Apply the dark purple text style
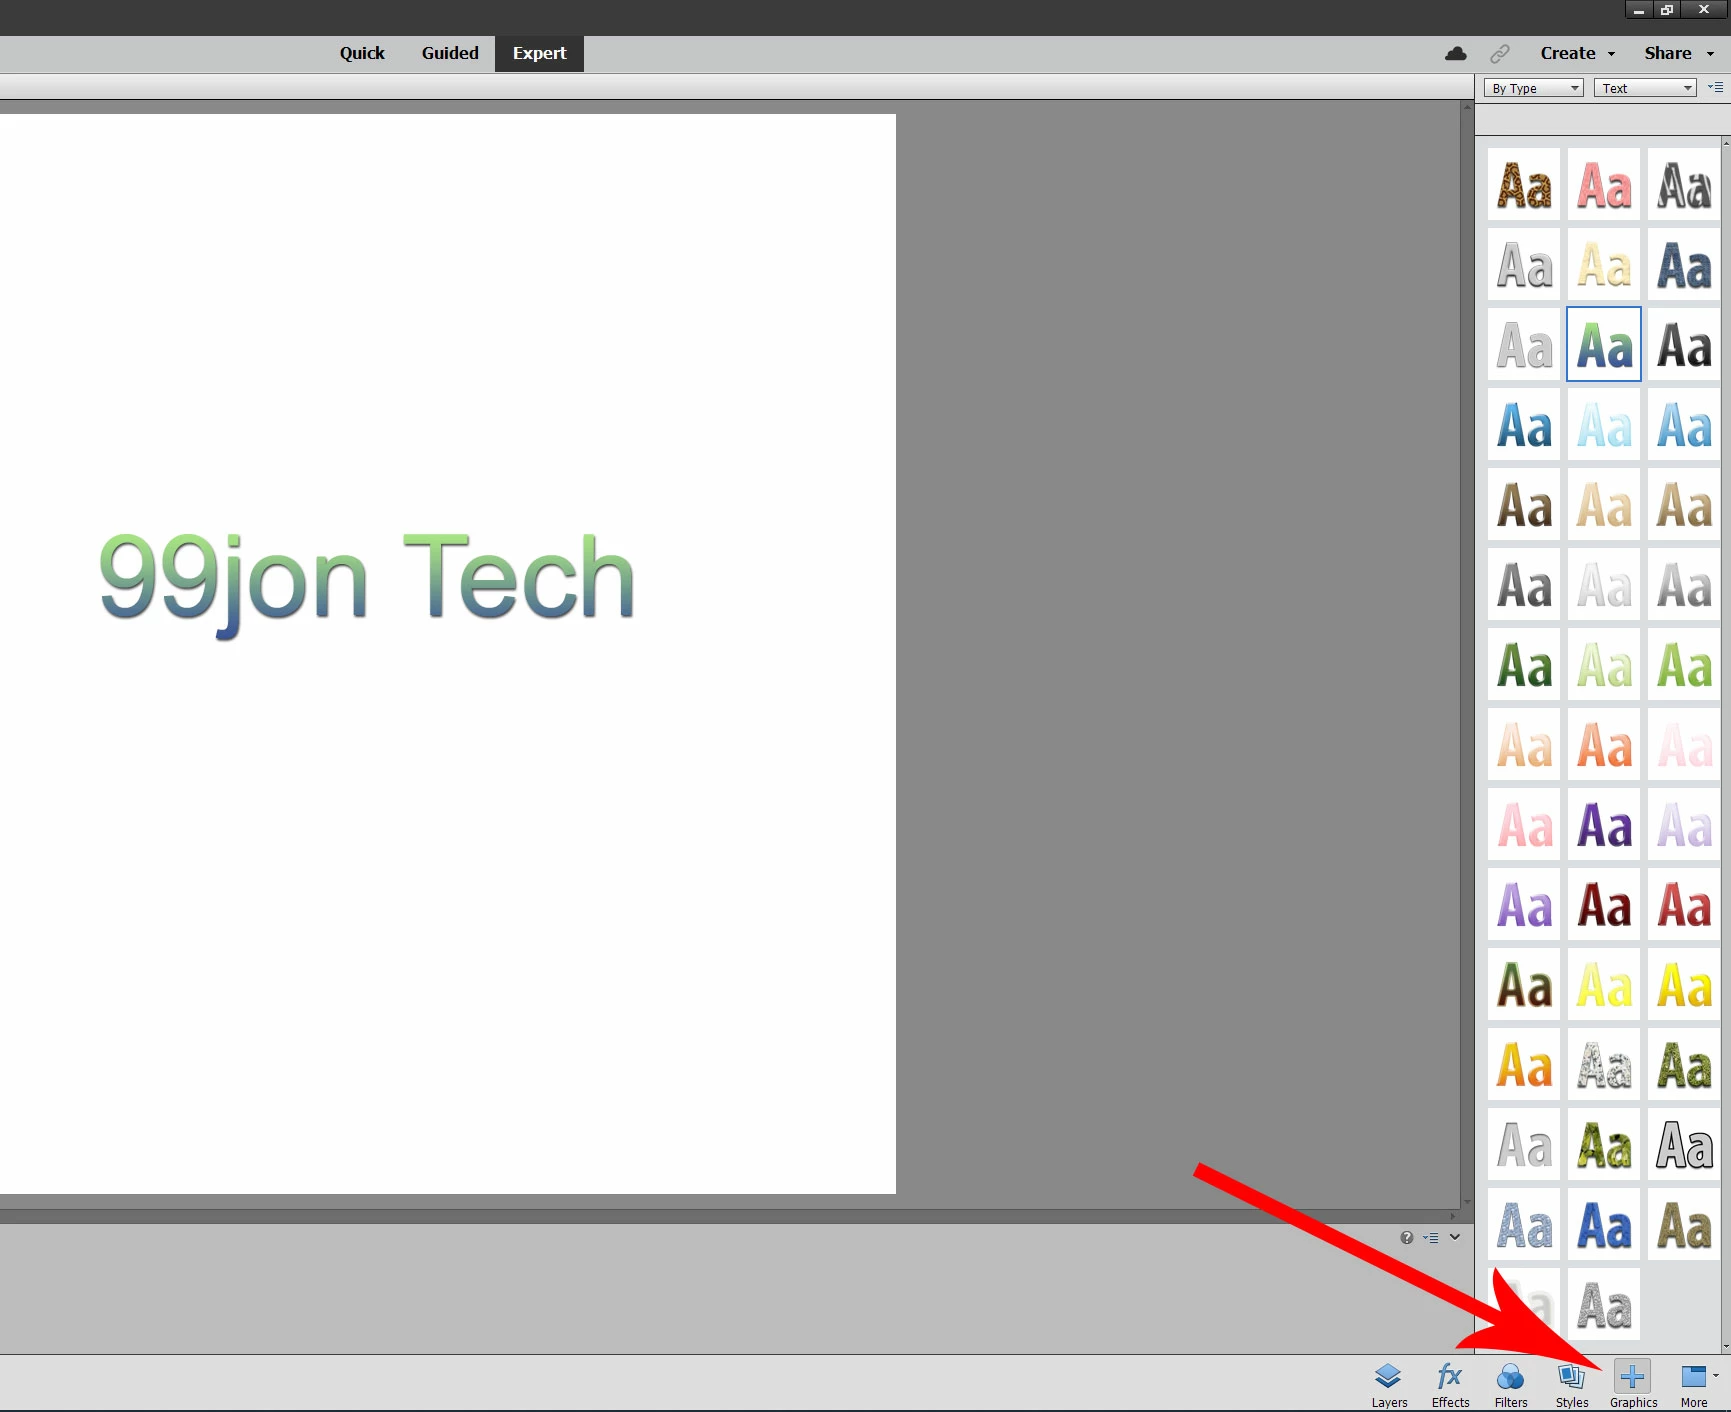1731x1412 pixels. (1604, 825)
